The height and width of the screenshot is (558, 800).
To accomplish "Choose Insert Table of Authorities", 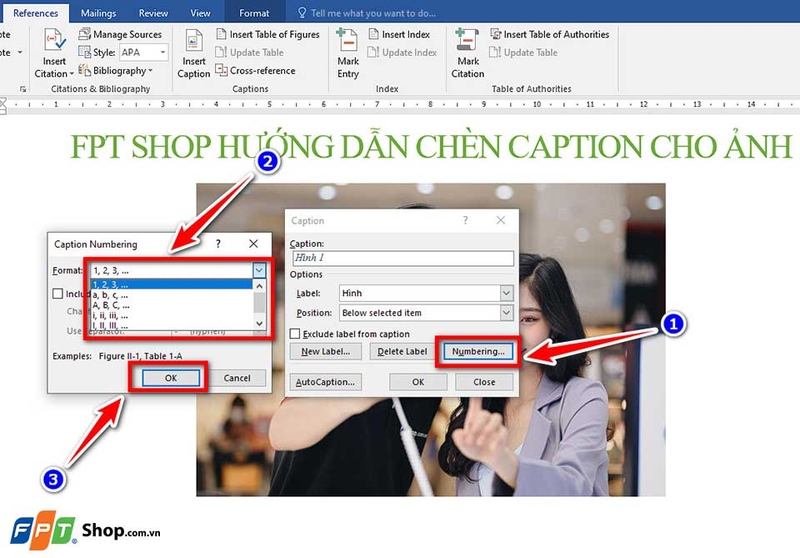I will point(549,34).
